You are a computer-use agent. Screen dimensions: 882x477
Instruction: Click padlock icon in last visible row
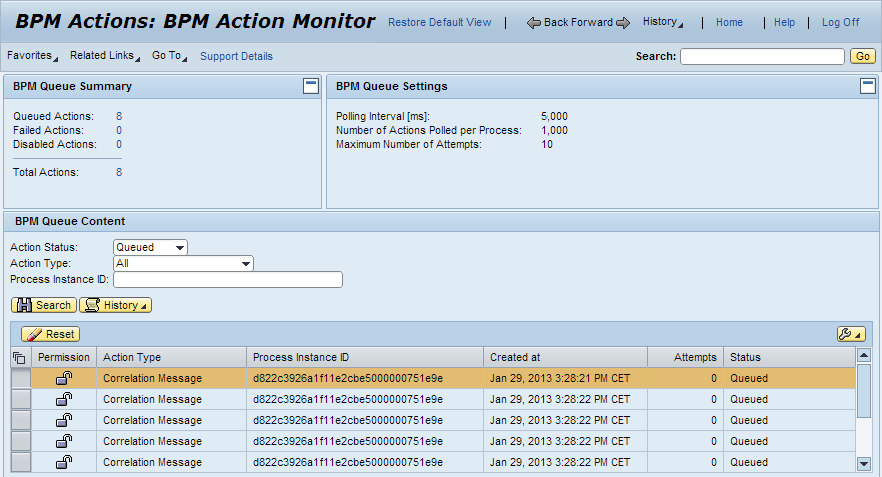click(x=64, y=462)
